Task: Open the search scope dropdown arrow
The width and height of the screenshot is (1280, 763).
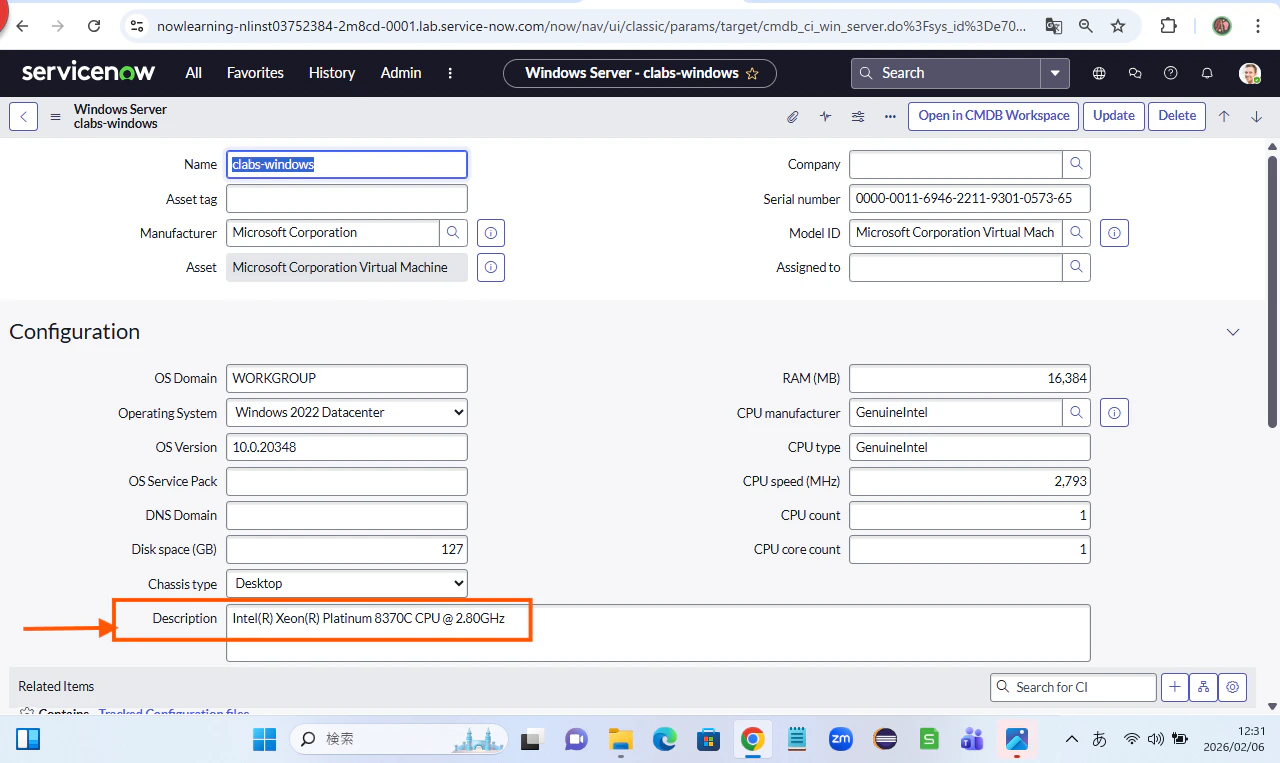Action: tap(1055, 73)
